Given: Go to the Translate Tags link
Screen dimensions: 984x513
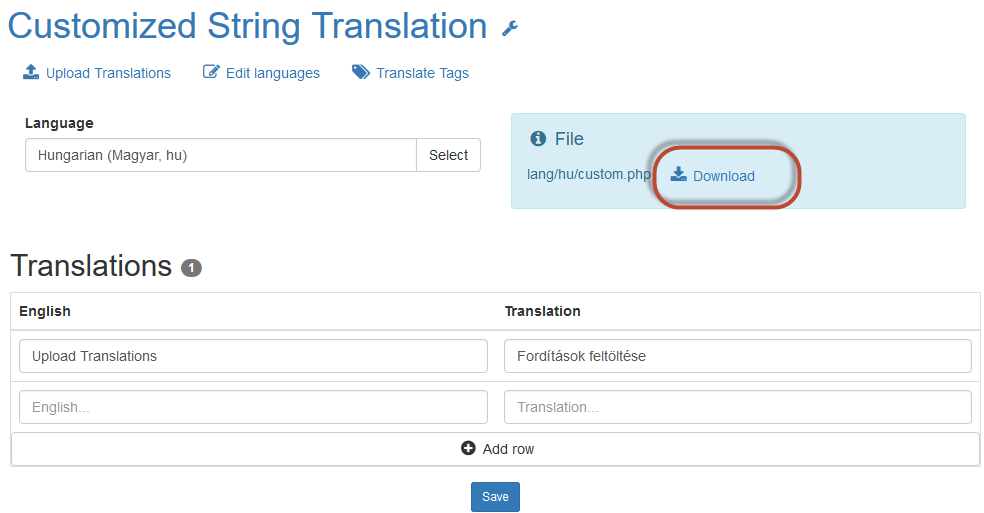Looking at the screenshot, I should pos(422,73).
